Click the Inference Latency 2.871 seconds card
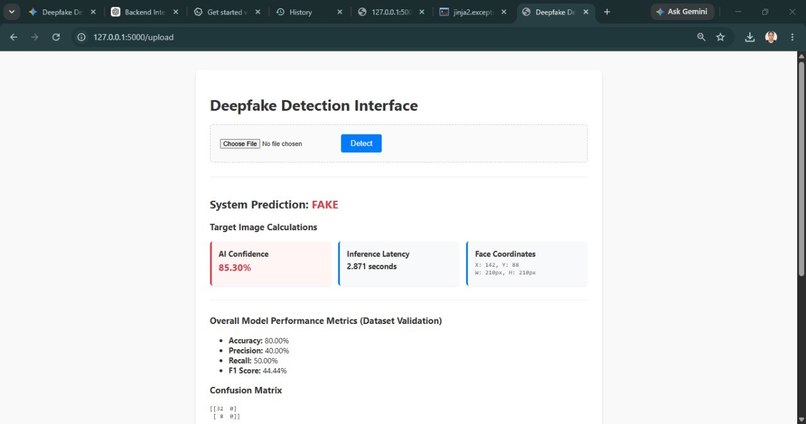Viewport: 806px width, 424px height. (399, 264)
